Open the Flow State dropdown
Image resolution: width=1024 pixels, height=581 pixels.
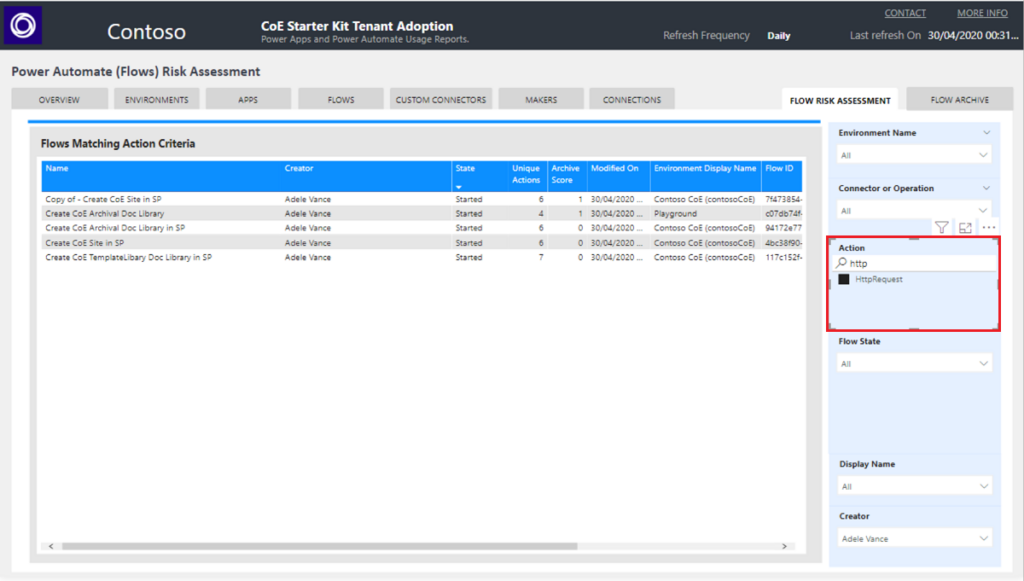(914, 364)
